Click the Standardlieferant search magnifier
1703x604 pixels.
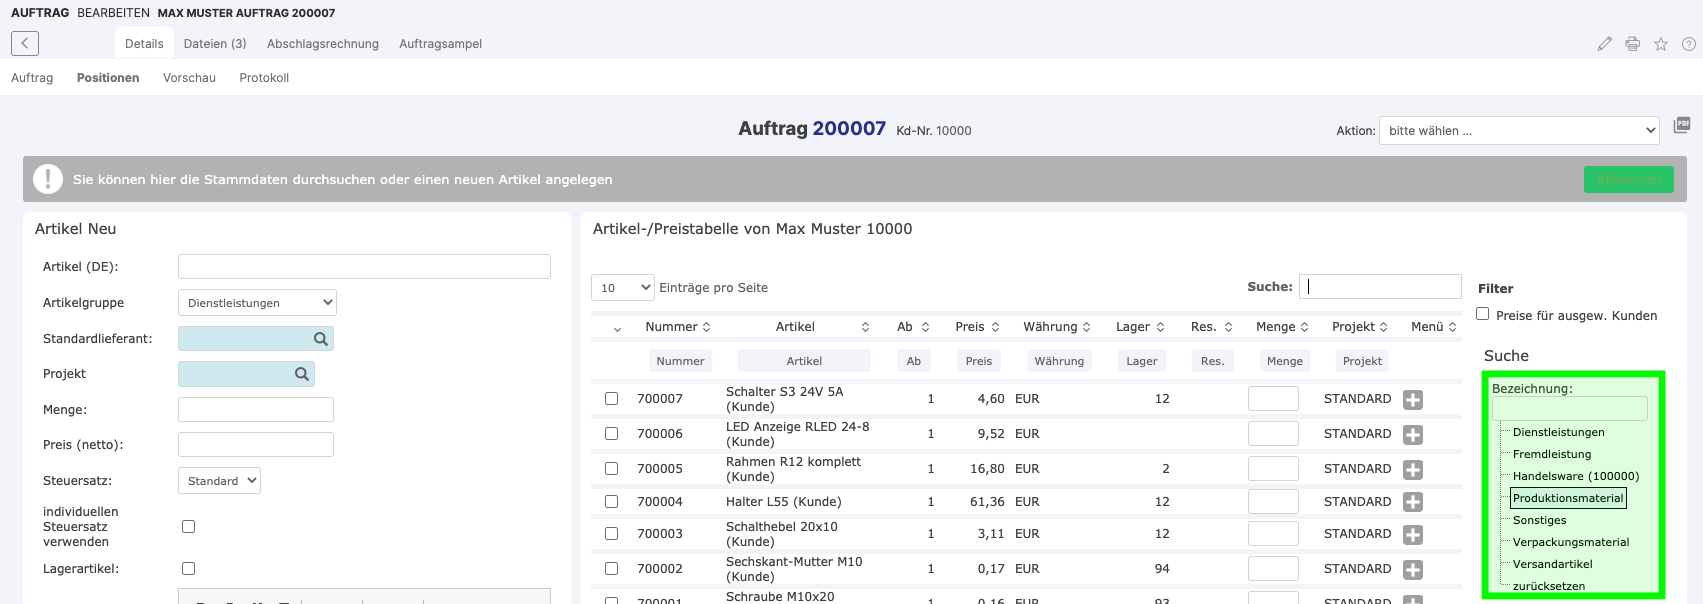(x=321, y=339)
